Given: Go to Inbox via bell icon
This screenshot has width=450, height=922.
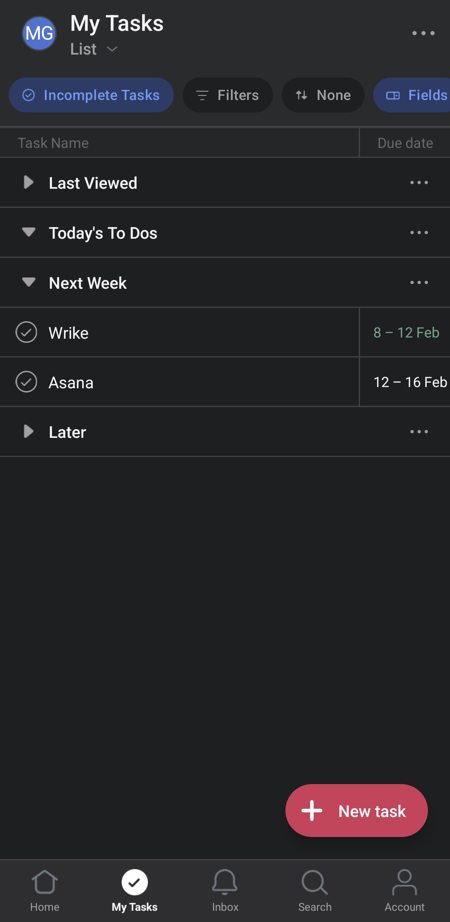Looking at the screenshot, I should (x=225, y=890).
